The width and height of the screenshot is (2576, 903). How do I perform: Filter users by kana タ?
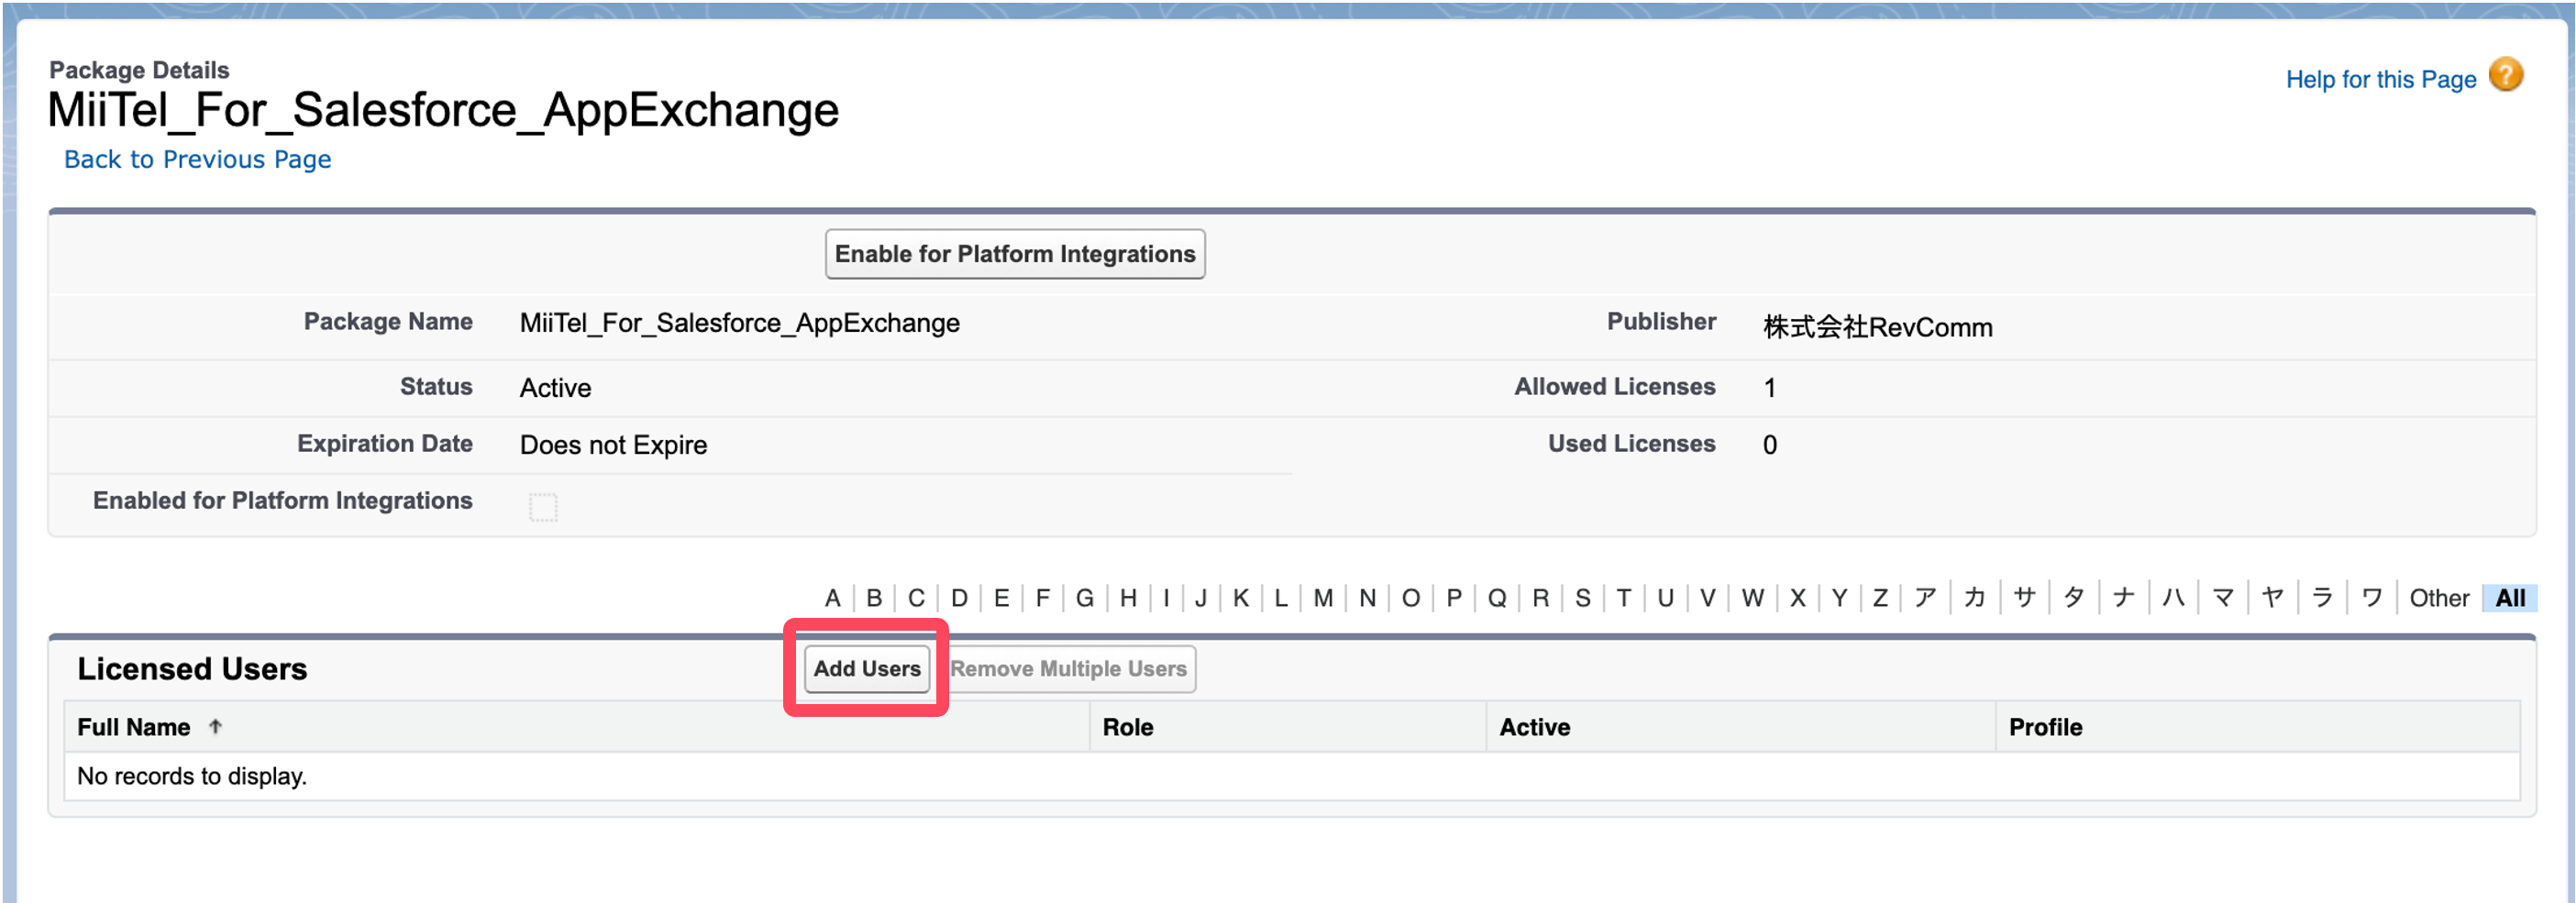coord(2074,598)
